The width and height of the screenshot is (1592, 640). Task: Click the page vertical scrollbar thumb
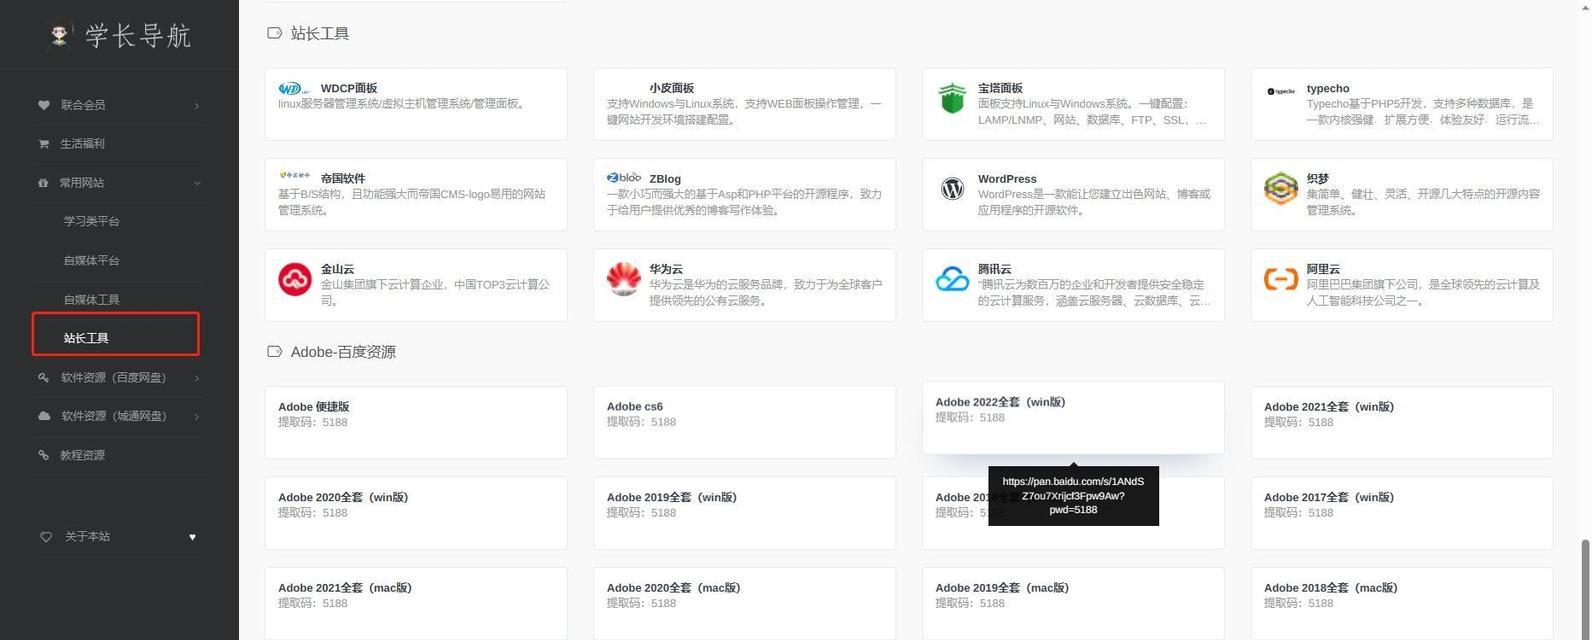pyautogui.click(x=1584, y=590)
